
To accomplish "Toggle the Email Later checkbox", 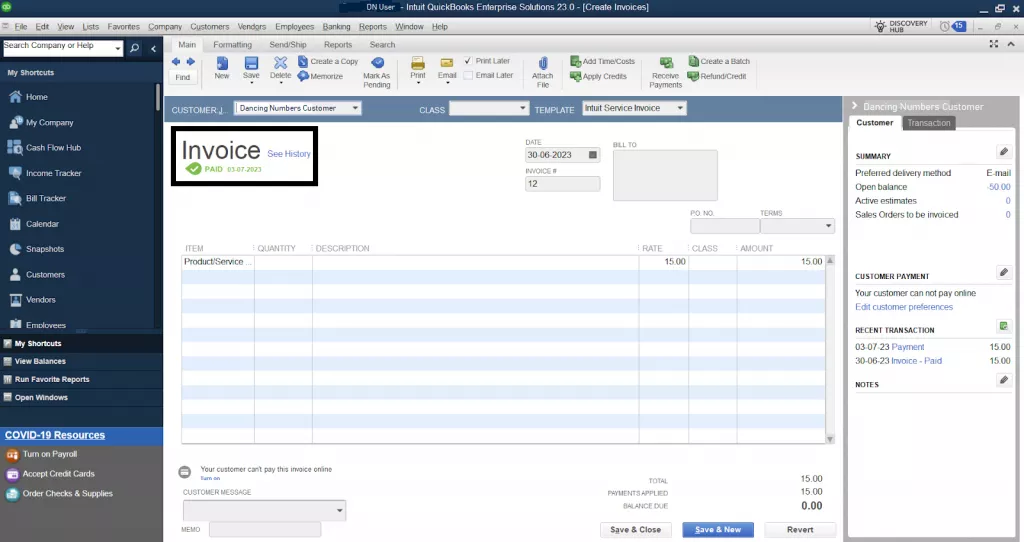I will (468, 76).
